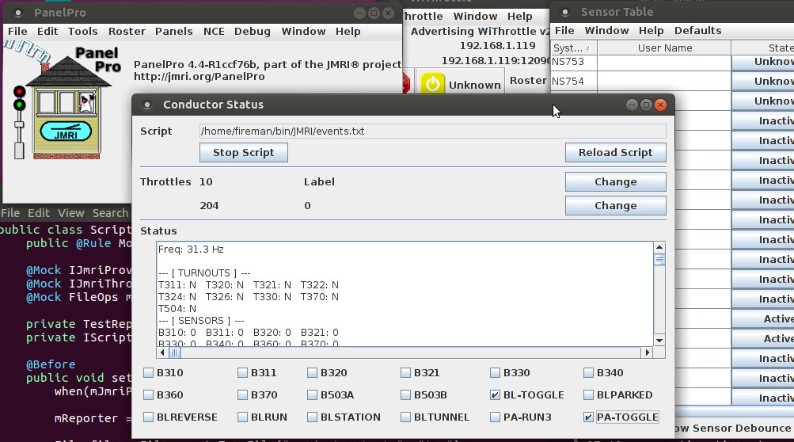Image resolution: width=794 pixels, height=442 pixels.
Task: Open the Debug menu in PanelPro
Action: [252, 31]
